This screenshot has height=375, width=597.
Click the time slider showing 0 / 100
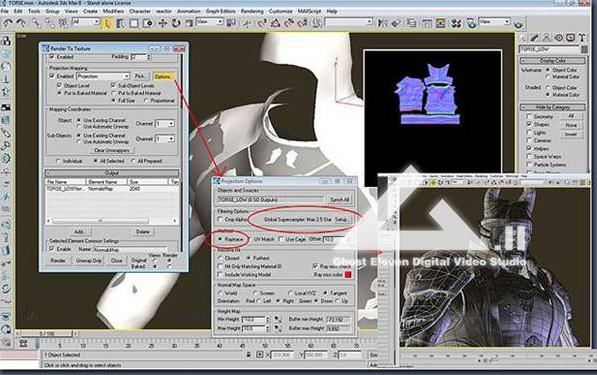(47, 334)
